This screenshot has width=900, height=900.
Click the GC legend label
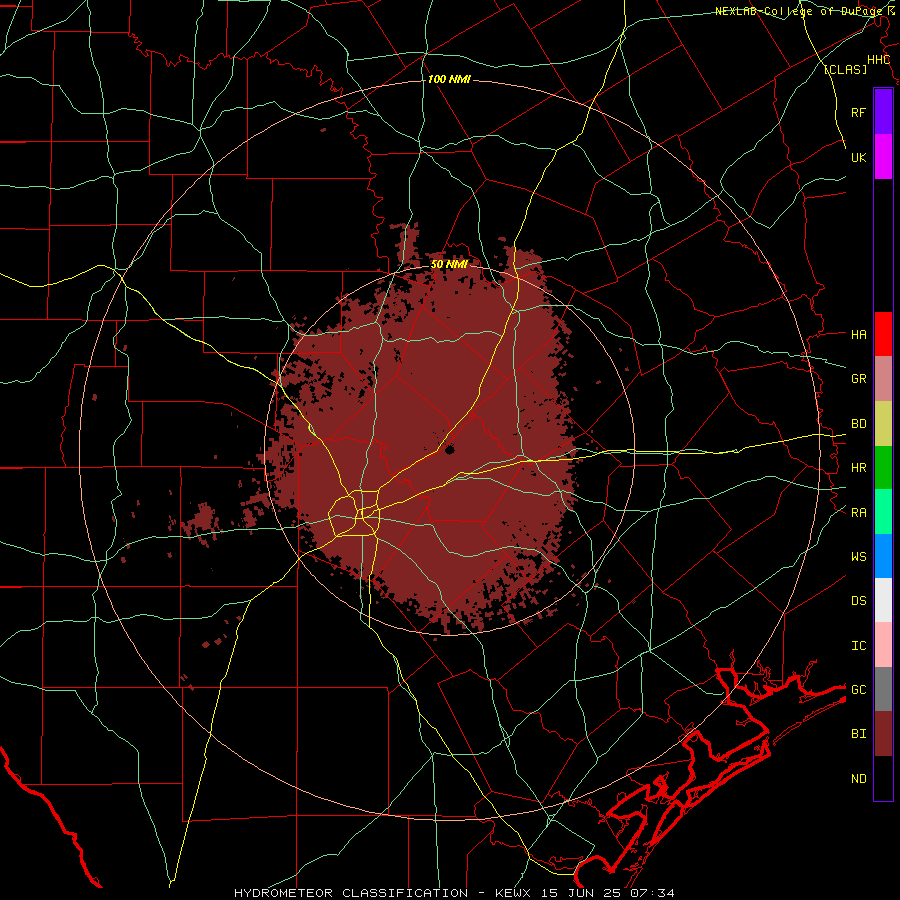click(858, 690)
